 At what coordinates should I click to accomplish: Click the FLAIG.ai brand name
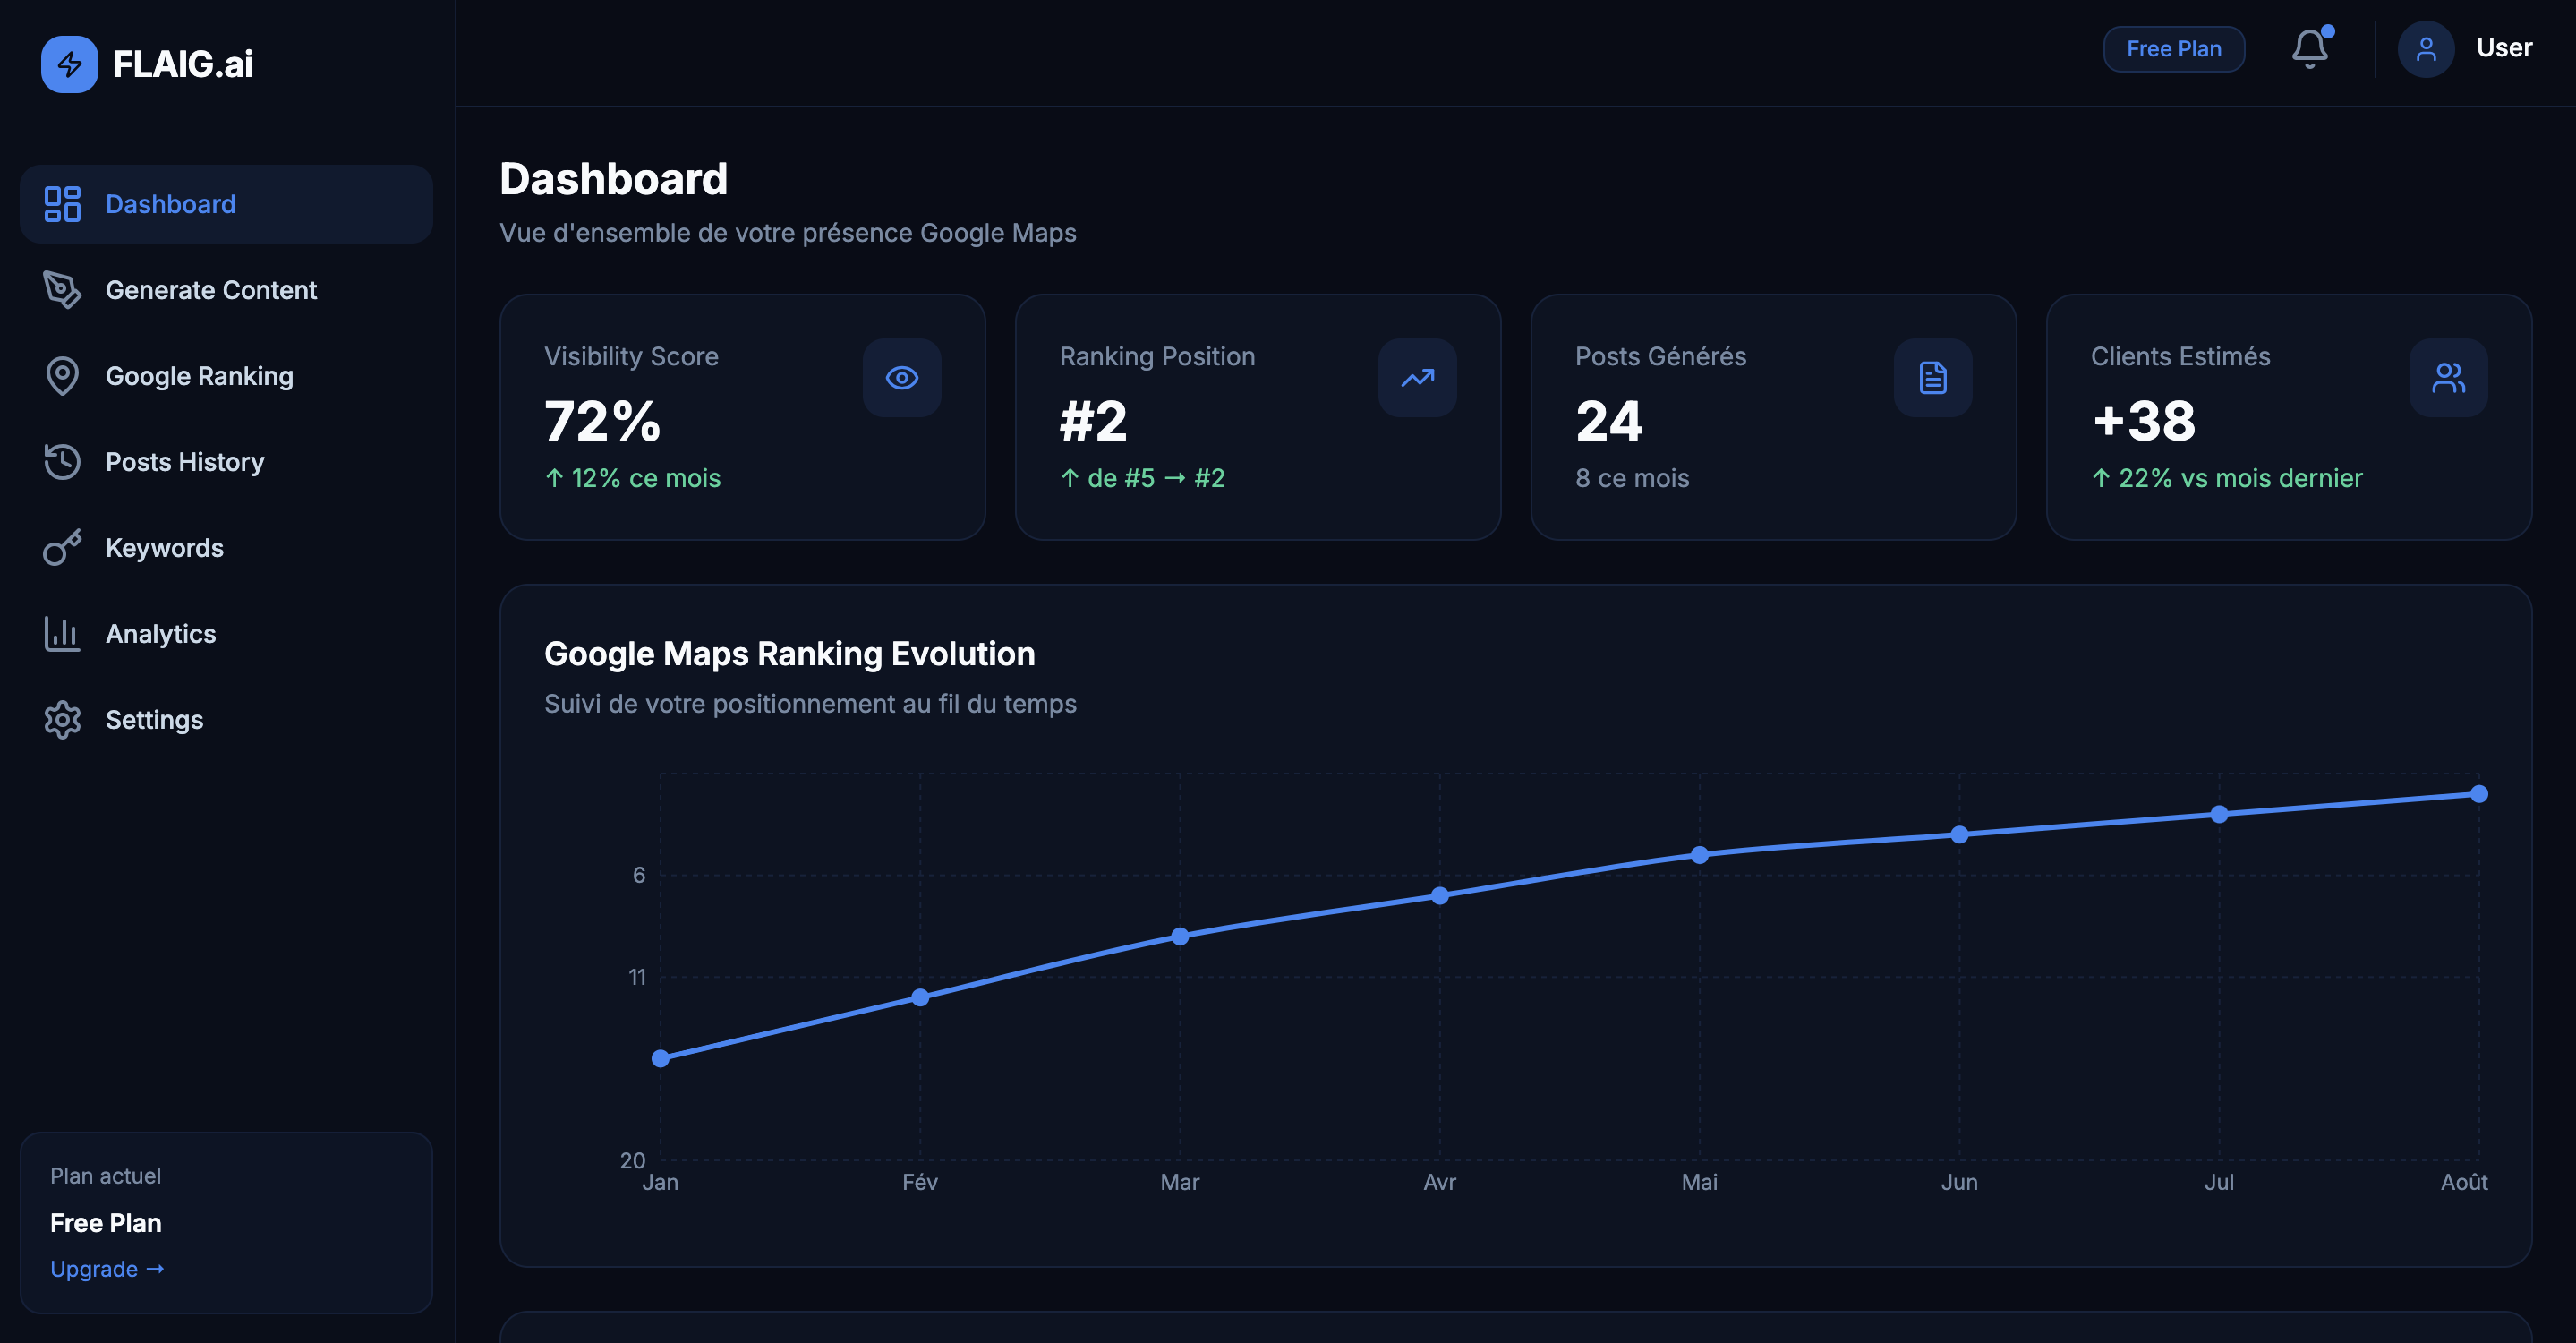(183, 64)
